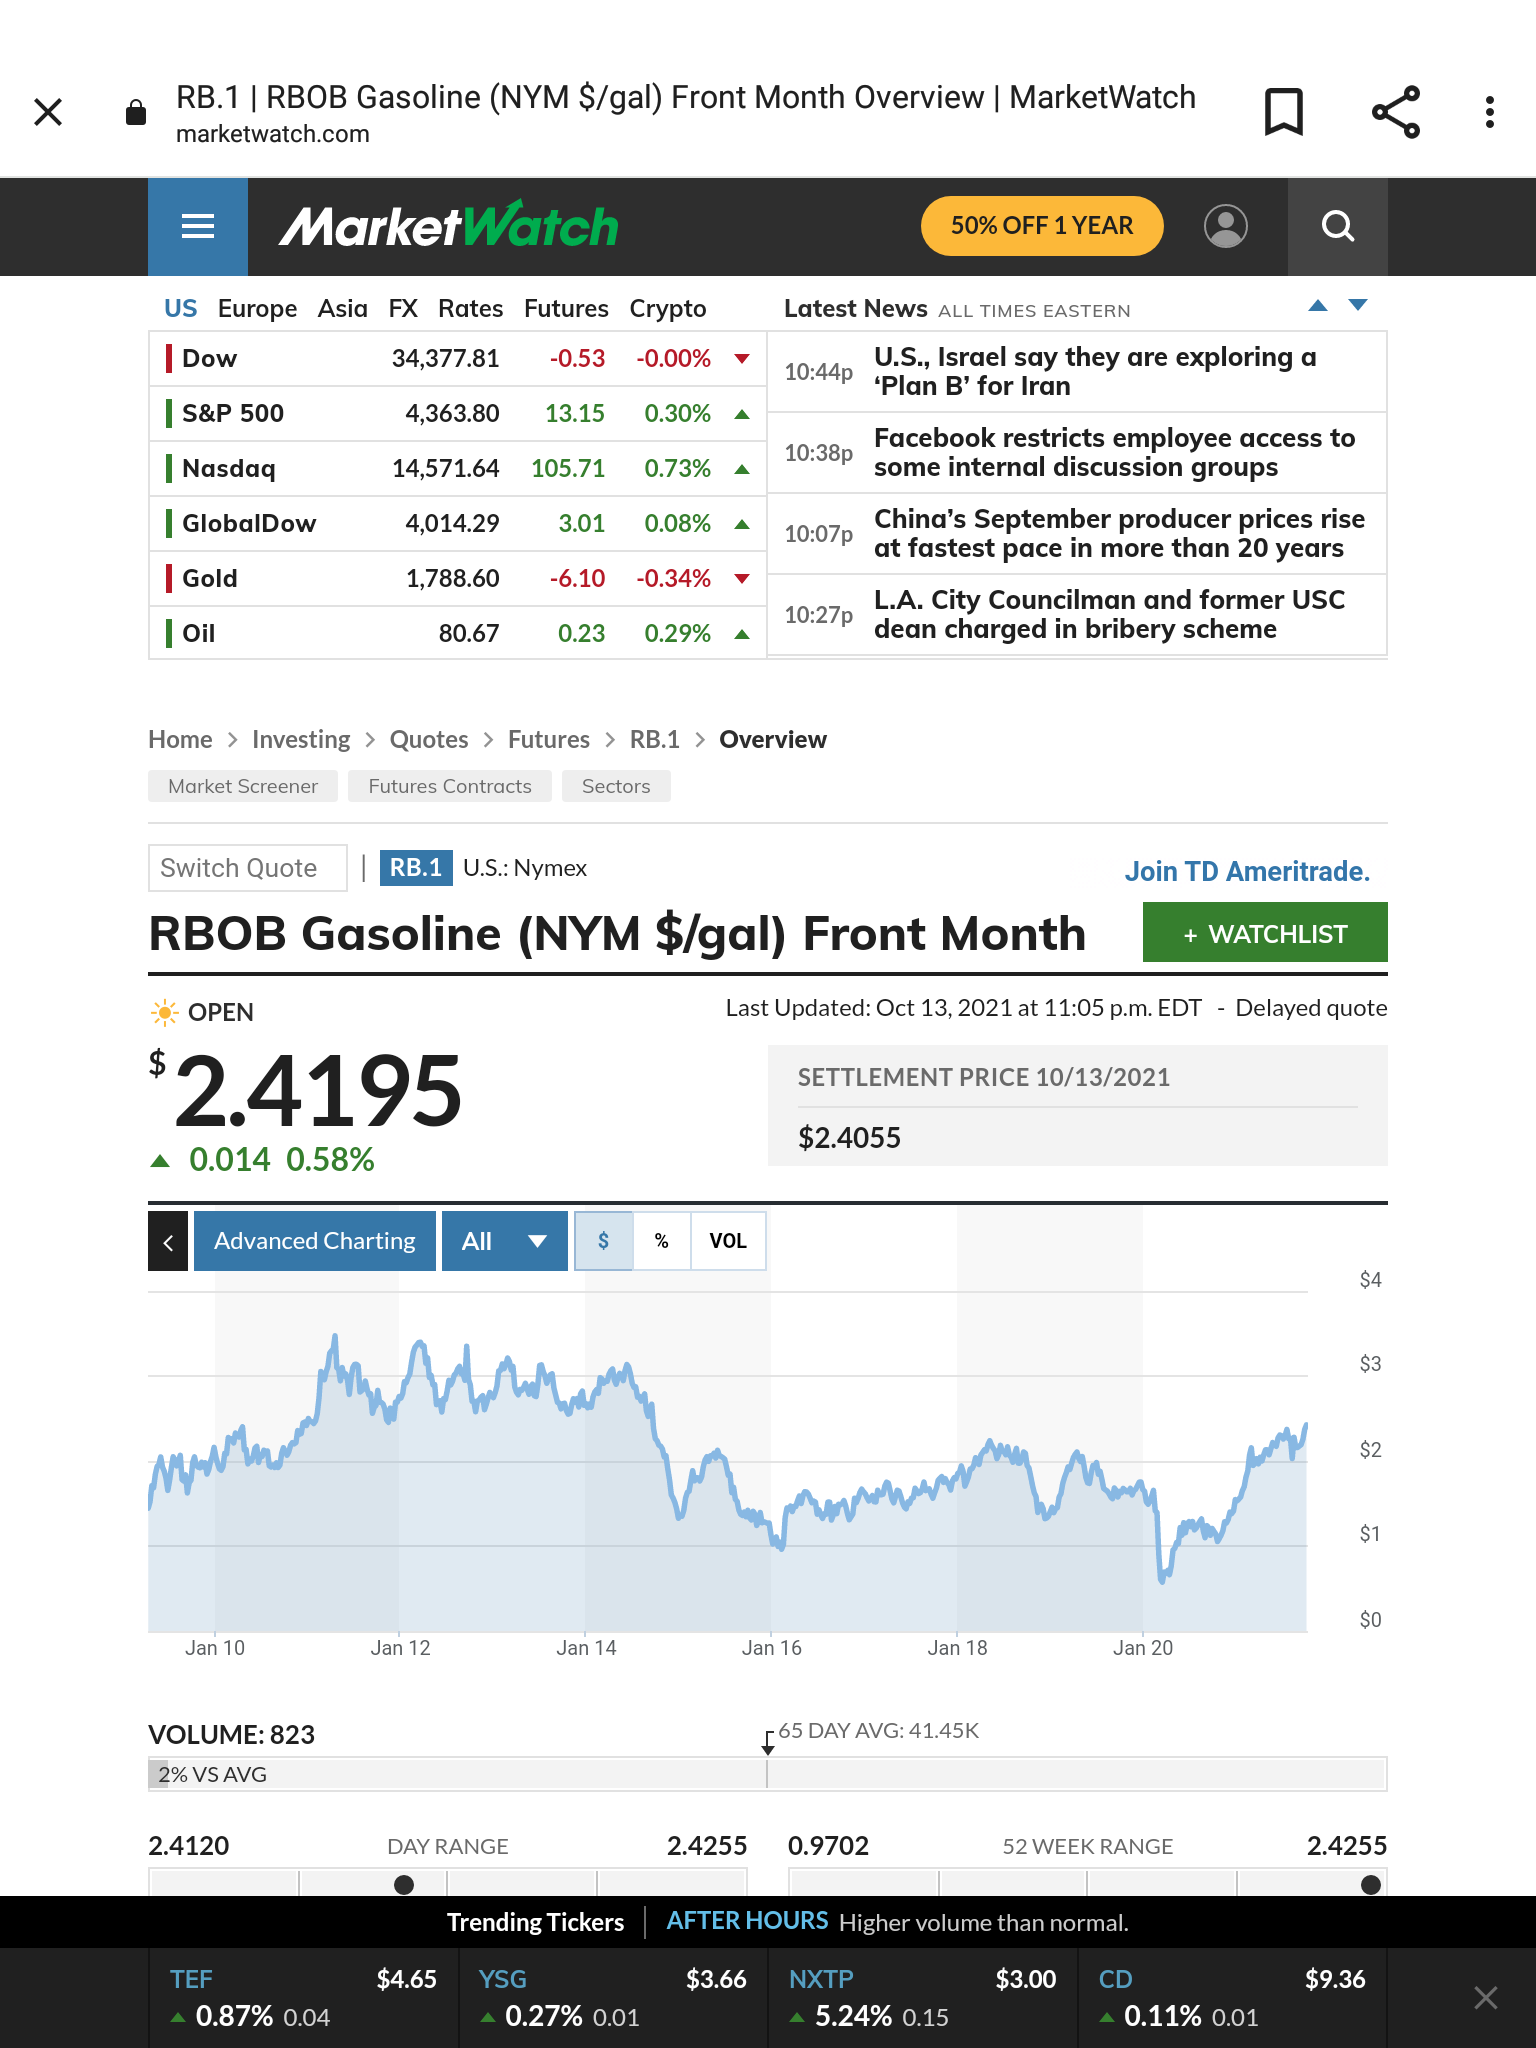Collapse chart panel with left chevron
Screen dimensions: 1536x2048
point(168,1242)
